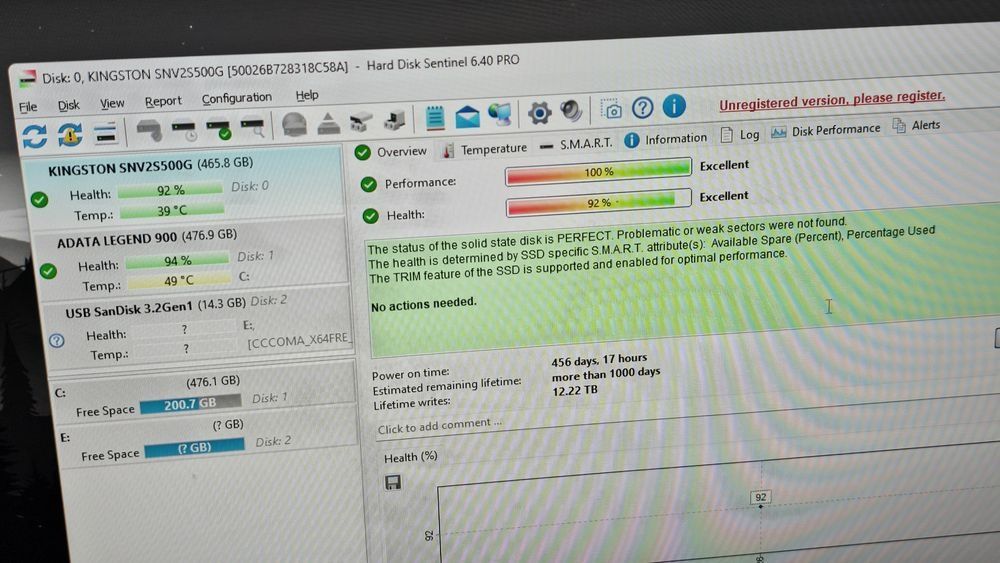Switch to the S.M.A.R.T. tab
The width and height of the screenshot is (1000, 563).
tap(576, 144)
